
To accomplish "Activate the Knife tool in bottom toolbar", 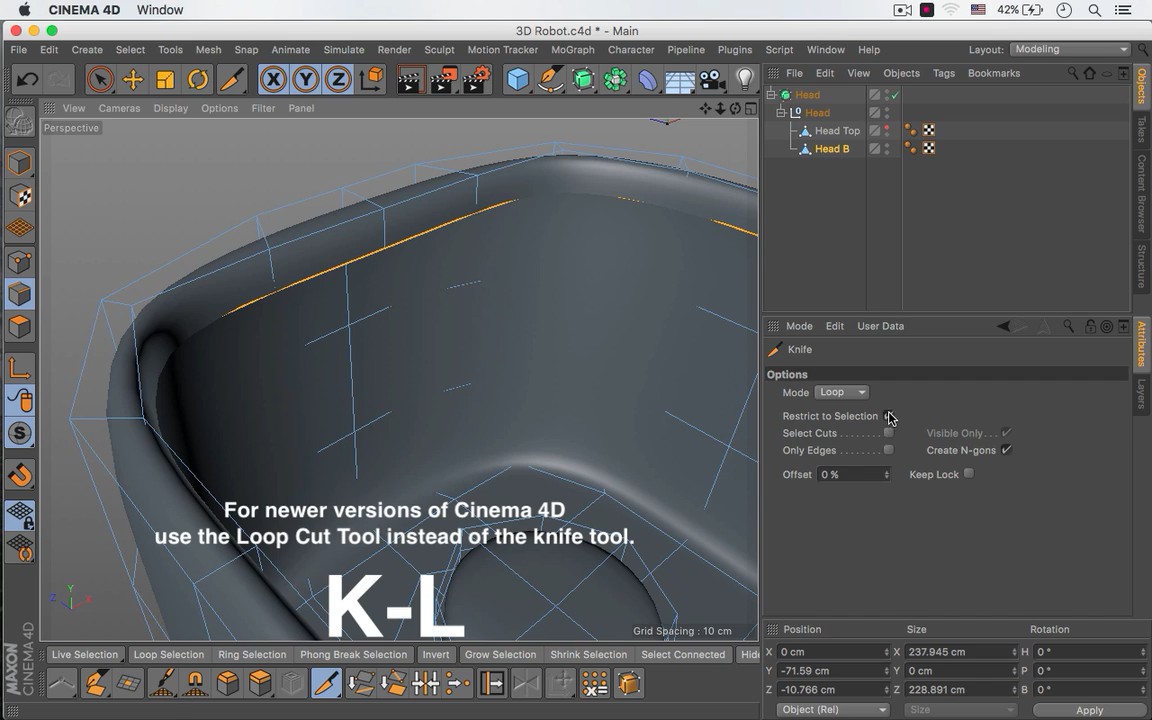I will click(x=326, y=684).
